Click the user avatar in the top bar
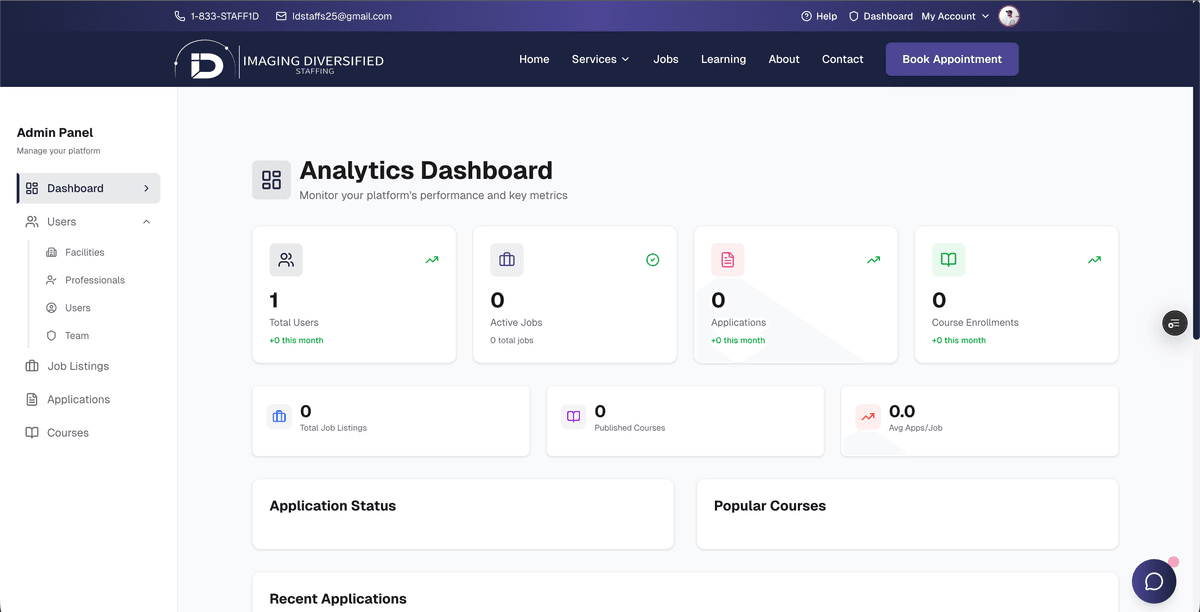 coord(1008,16)
